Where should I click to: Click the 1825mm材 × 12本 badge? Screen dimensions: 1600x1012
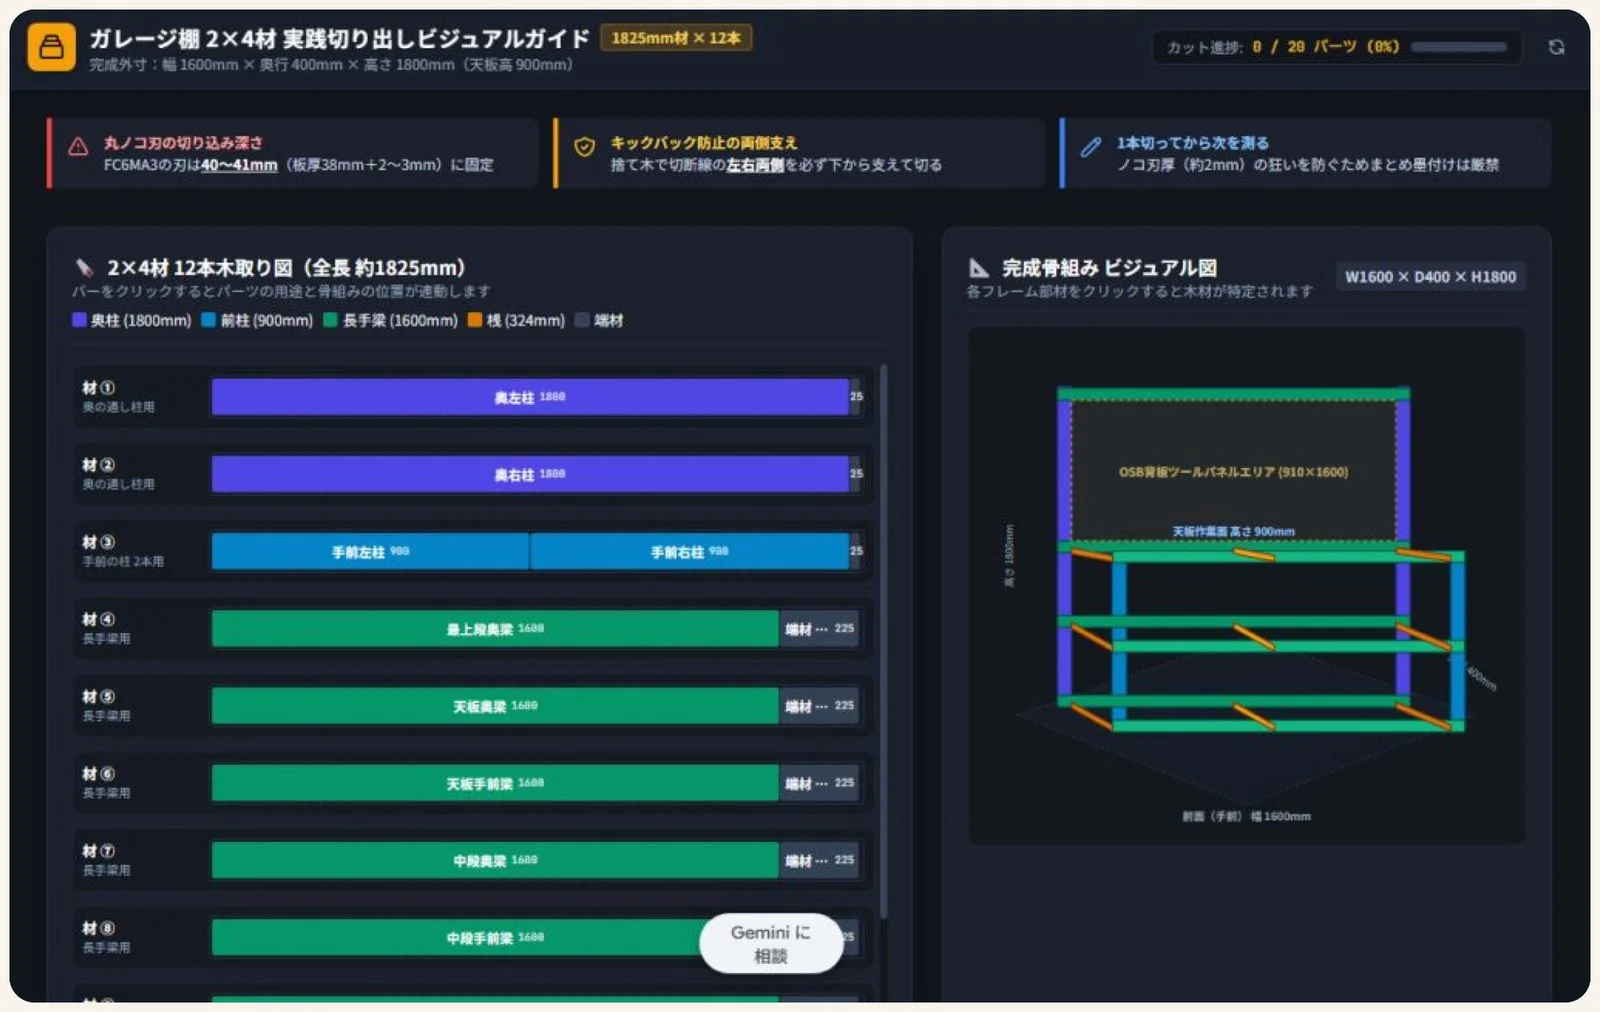(x=676, y=38)
